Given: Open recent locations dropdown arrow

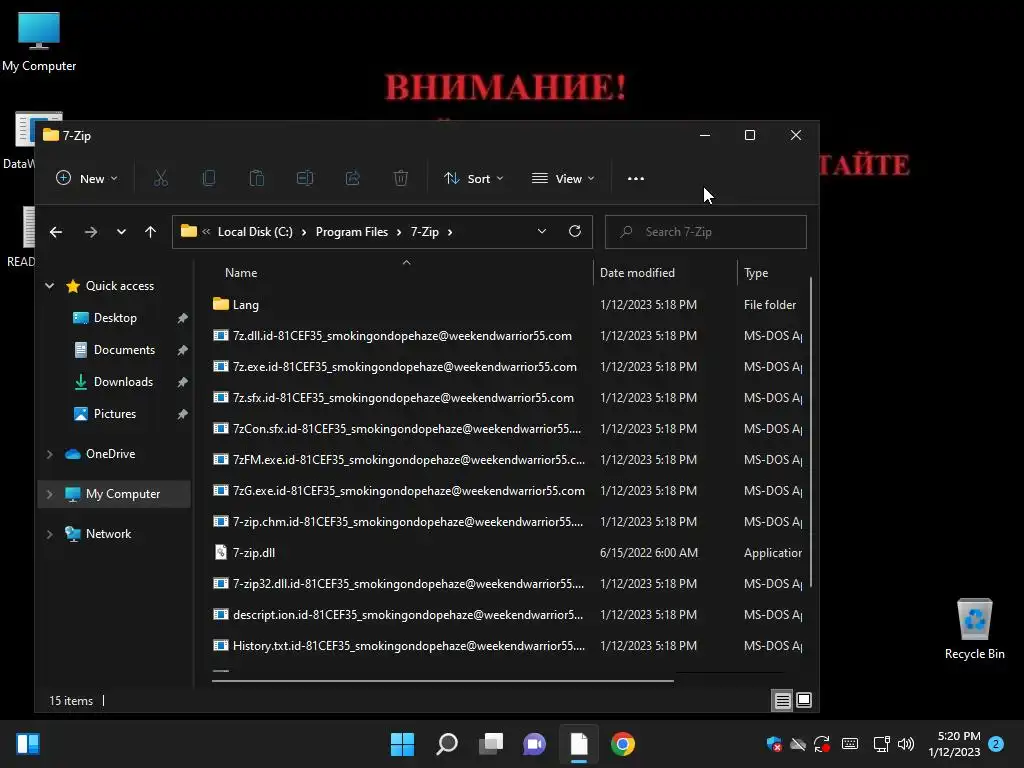Looking at the screenshot, I should click(x=121, y=232).
